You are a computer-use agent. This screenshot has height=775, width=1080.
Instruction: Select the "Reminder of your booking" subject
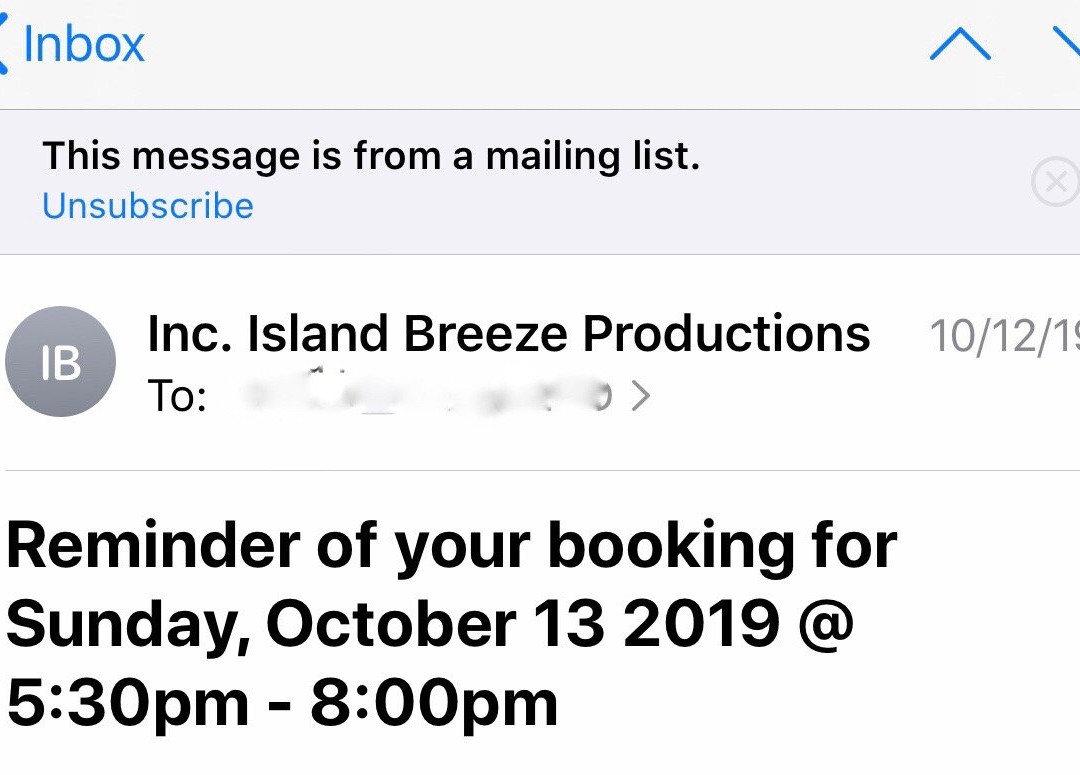tap(452, 625)
